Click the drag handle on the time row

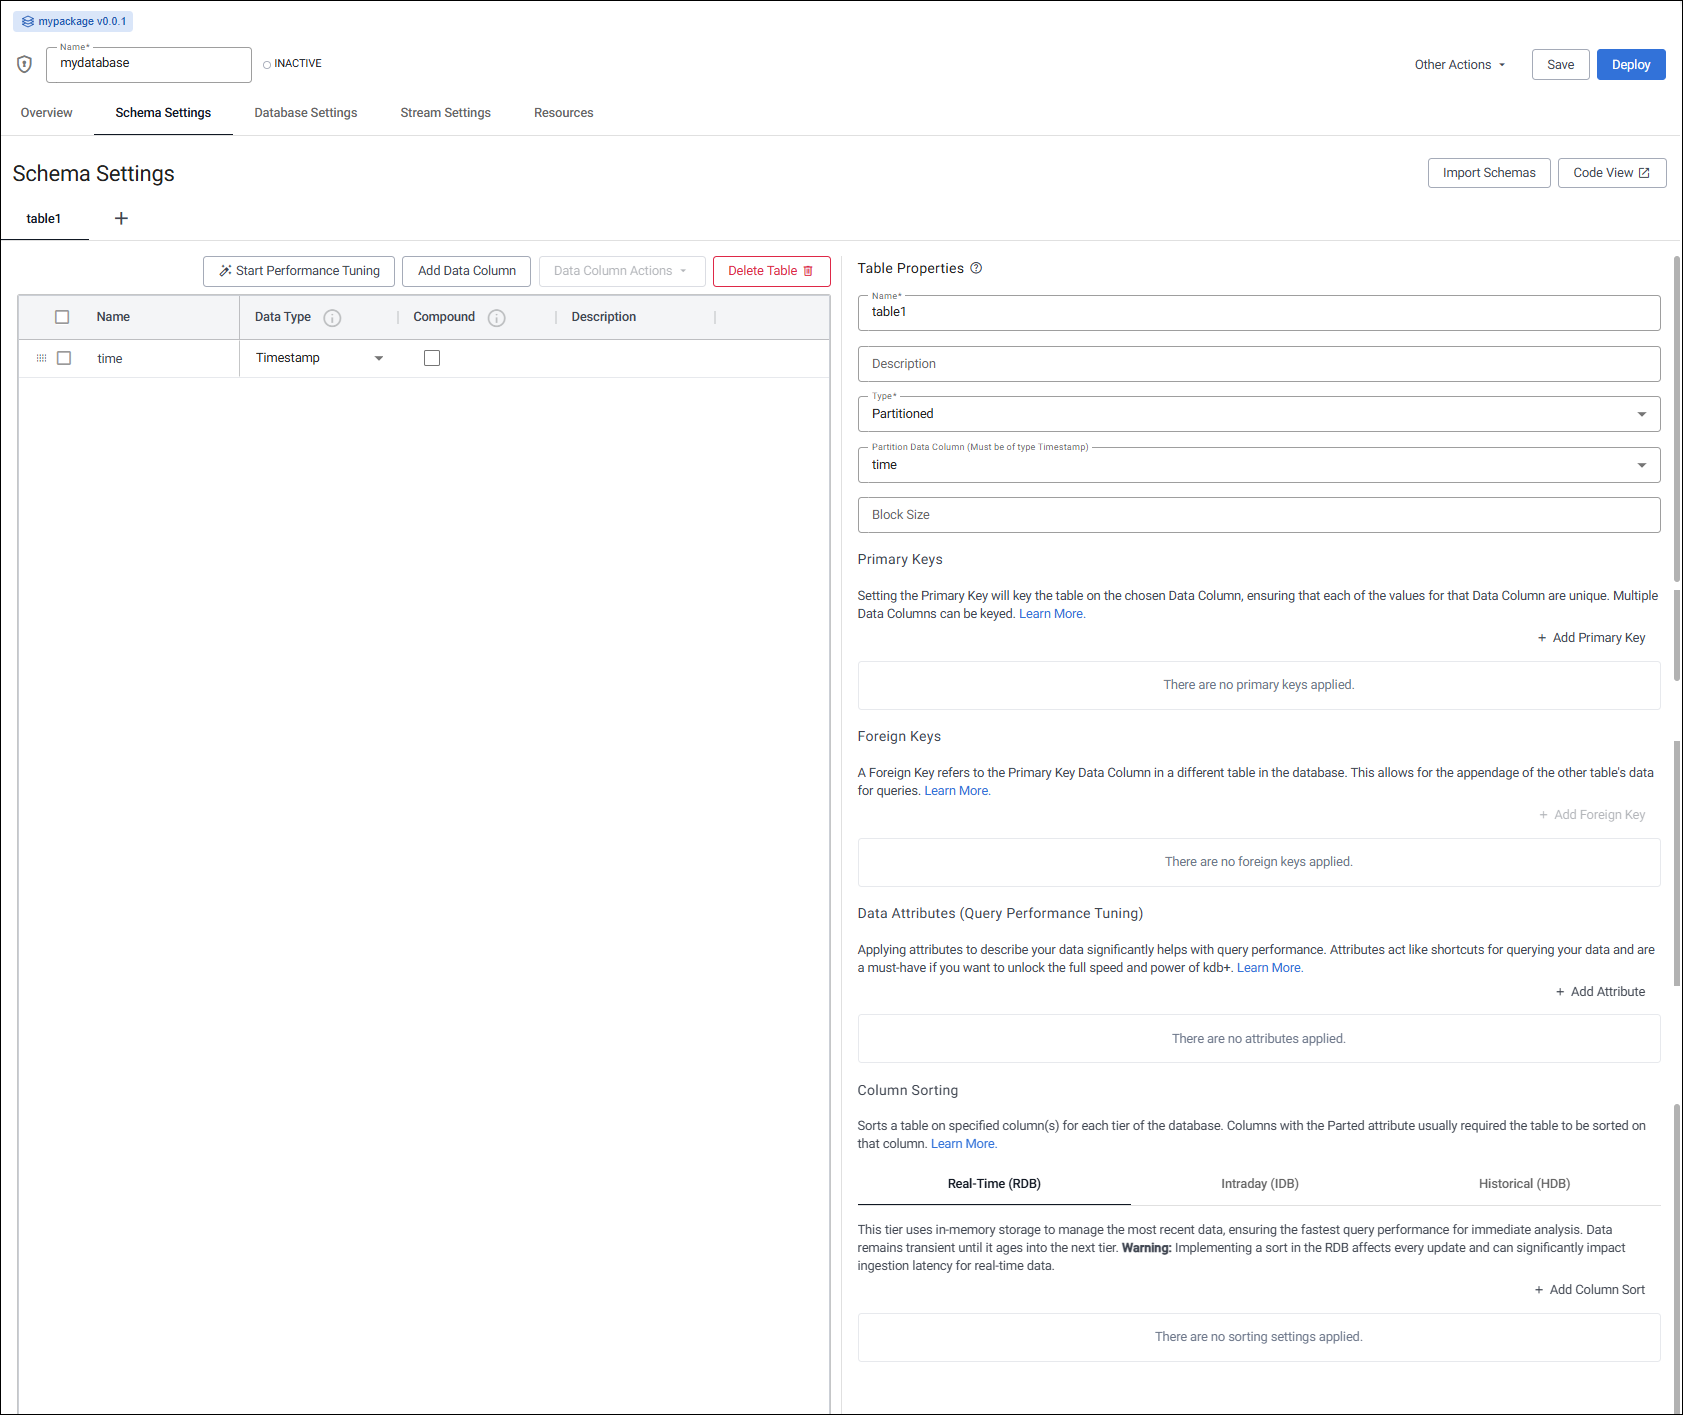tap(41, 357)
